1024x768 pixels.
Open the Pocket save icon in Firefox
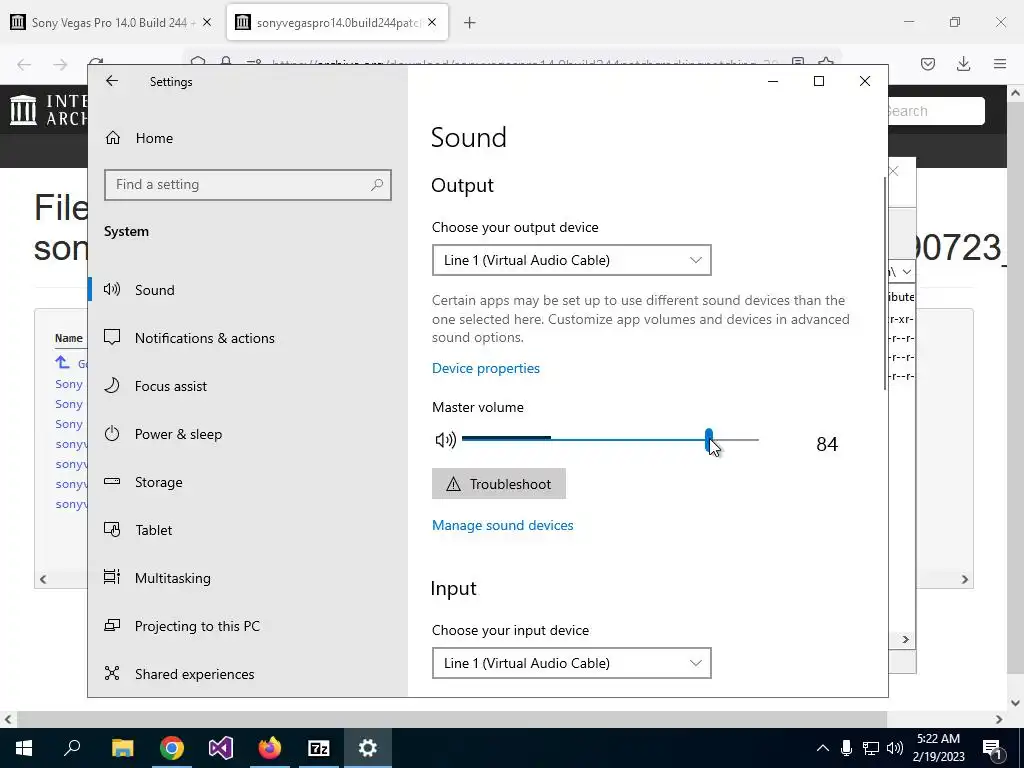click(928, 64)
